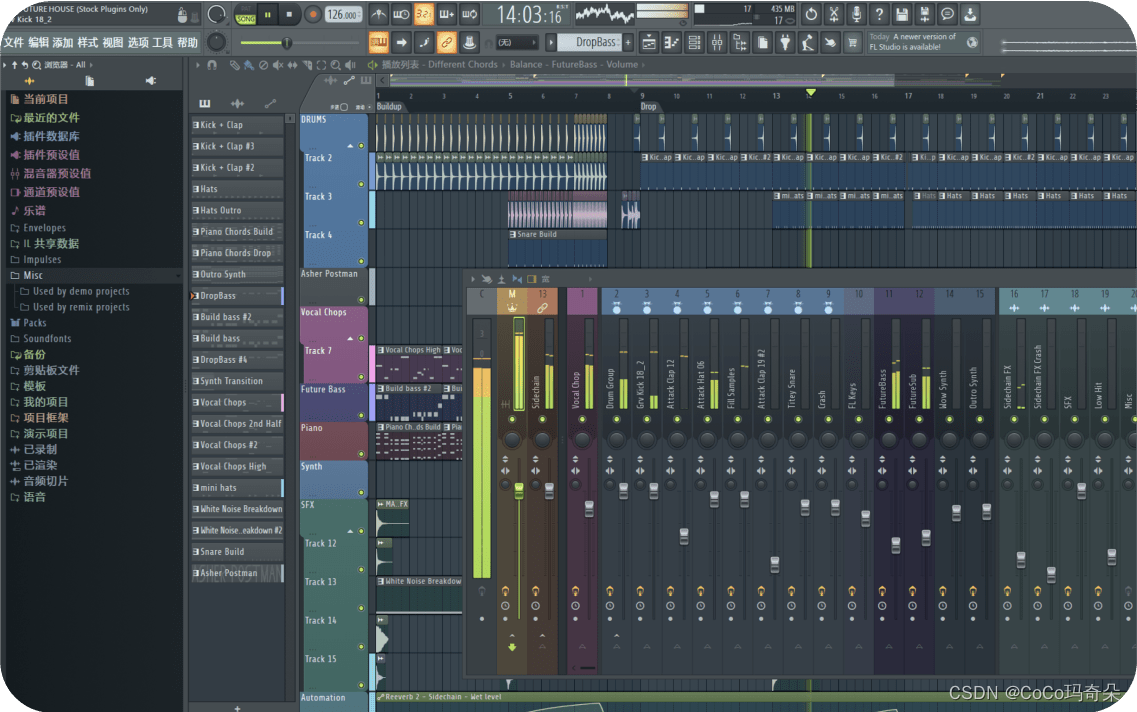Open the 文件 menu
The width and height of the screenshot is (1137, 712).
pyautogui.click(x=13, y=43)
